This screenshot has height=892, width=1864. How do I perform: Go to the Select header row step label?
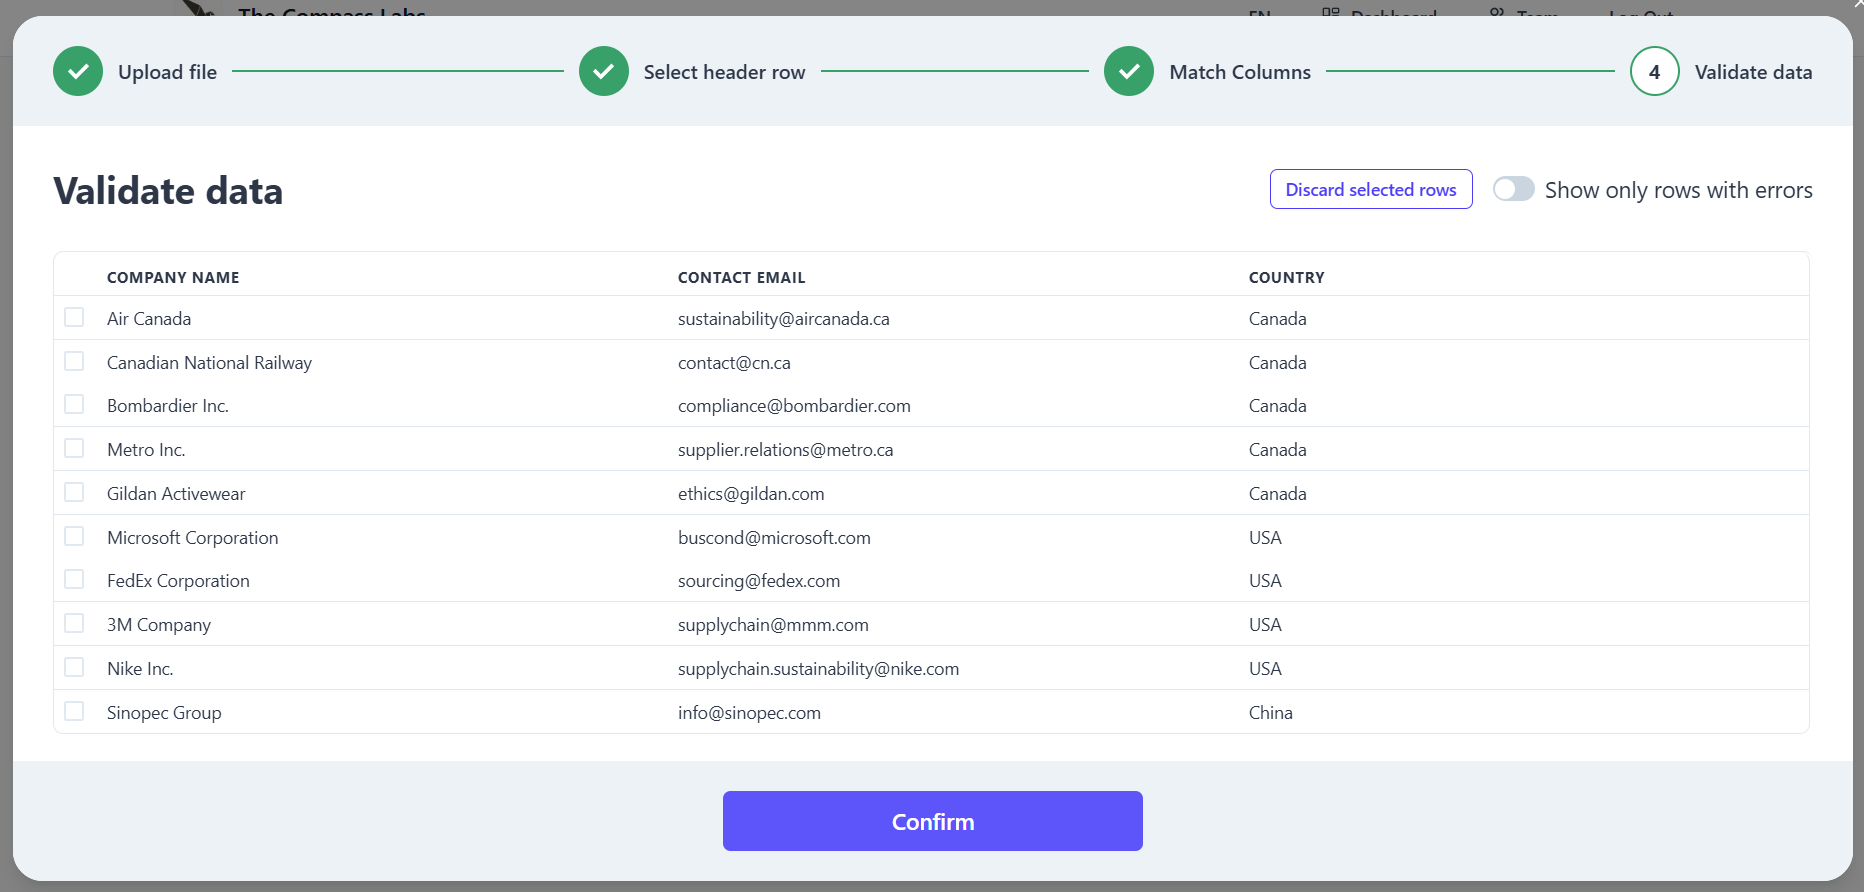(724, 72)
